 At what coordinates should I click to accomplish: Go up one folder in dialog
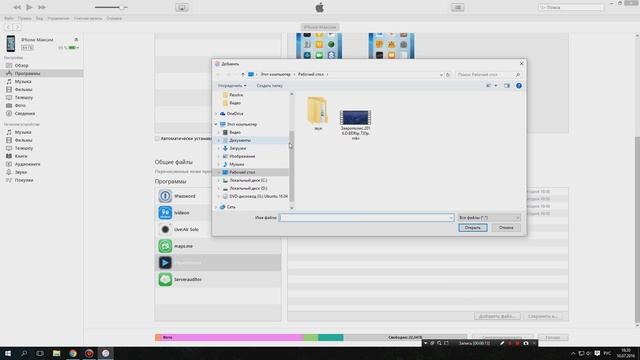[x=243, y=75]
